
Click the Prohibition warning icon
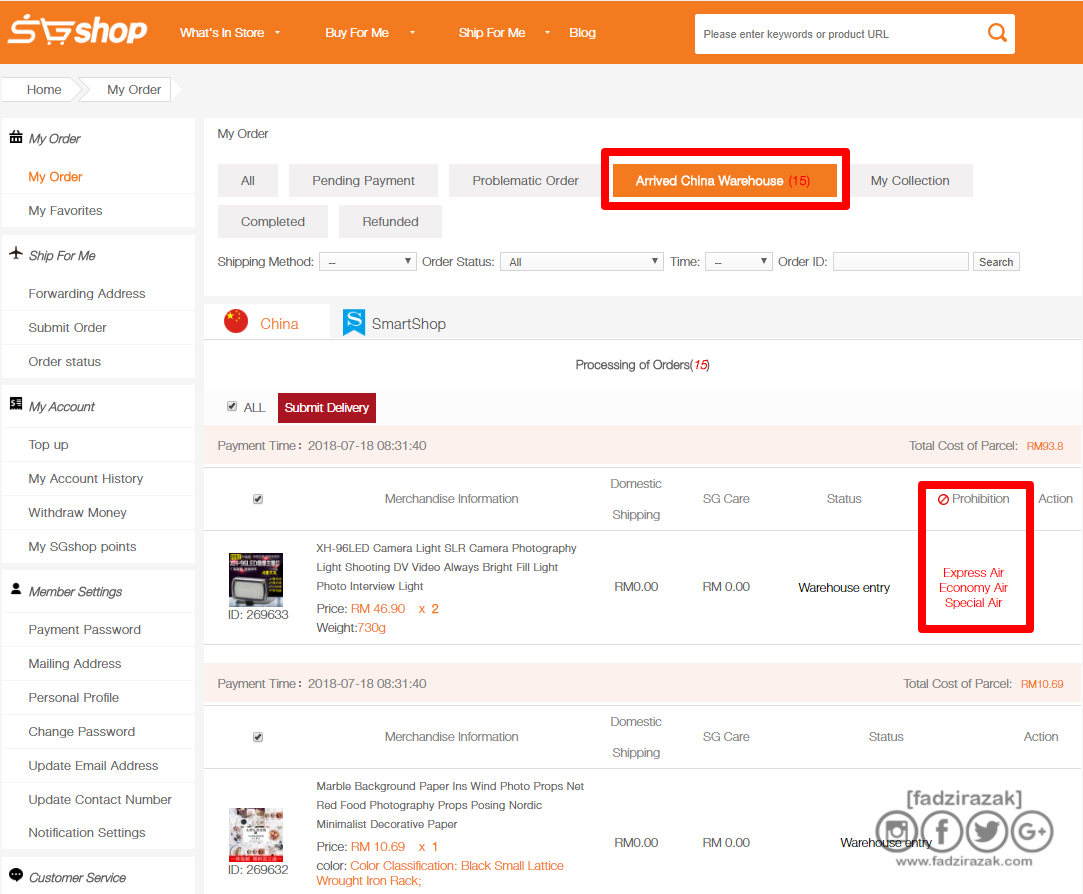click(943, 500)
